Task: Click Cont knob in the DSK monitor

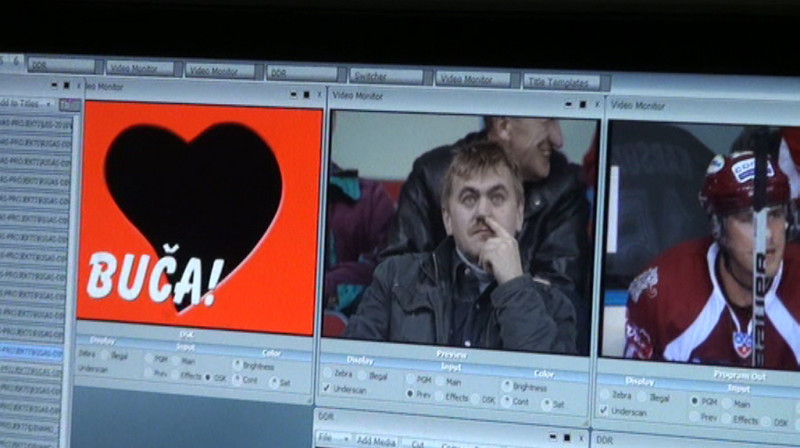Action: coord(237,380)
